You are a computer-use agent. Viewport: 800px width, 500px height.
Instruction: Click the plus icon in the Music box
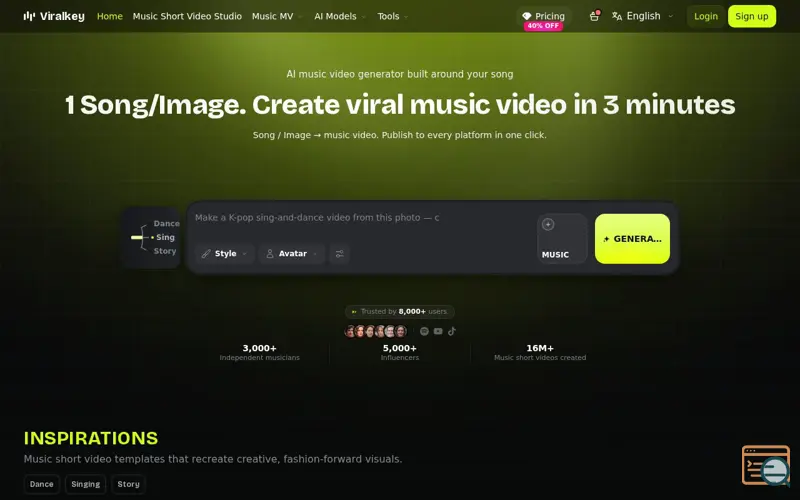click(548, 224)
